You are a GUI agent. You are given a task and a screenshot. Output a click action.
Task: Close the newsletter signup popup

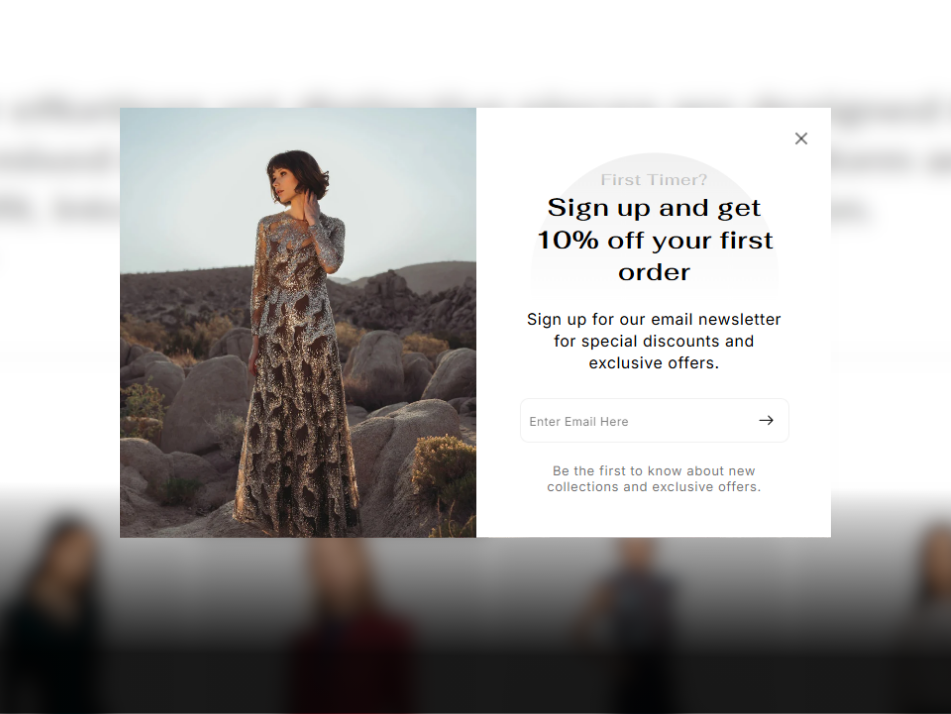801,139
